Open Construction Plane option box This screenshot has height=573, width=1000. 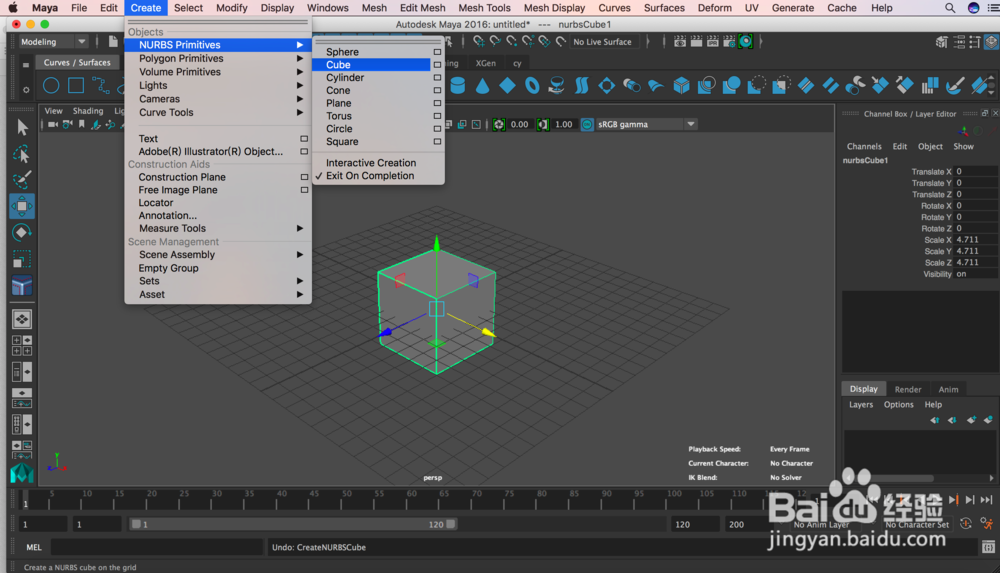(x=304, y=177)
